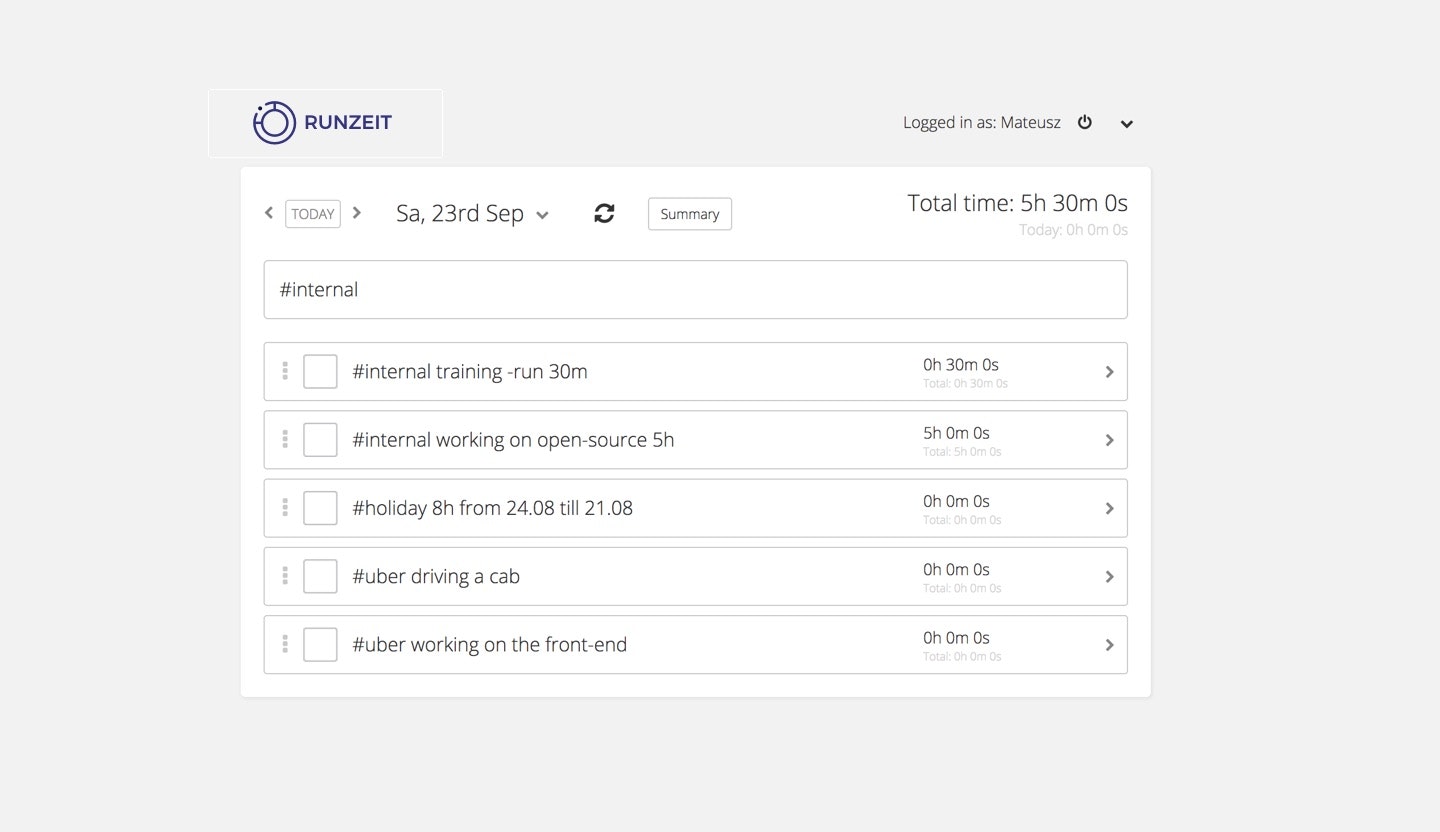Select the internal working on open-source task
The height and width of the screenshot is (832, 1440).
pyautogui.click(x=513, y=440)
